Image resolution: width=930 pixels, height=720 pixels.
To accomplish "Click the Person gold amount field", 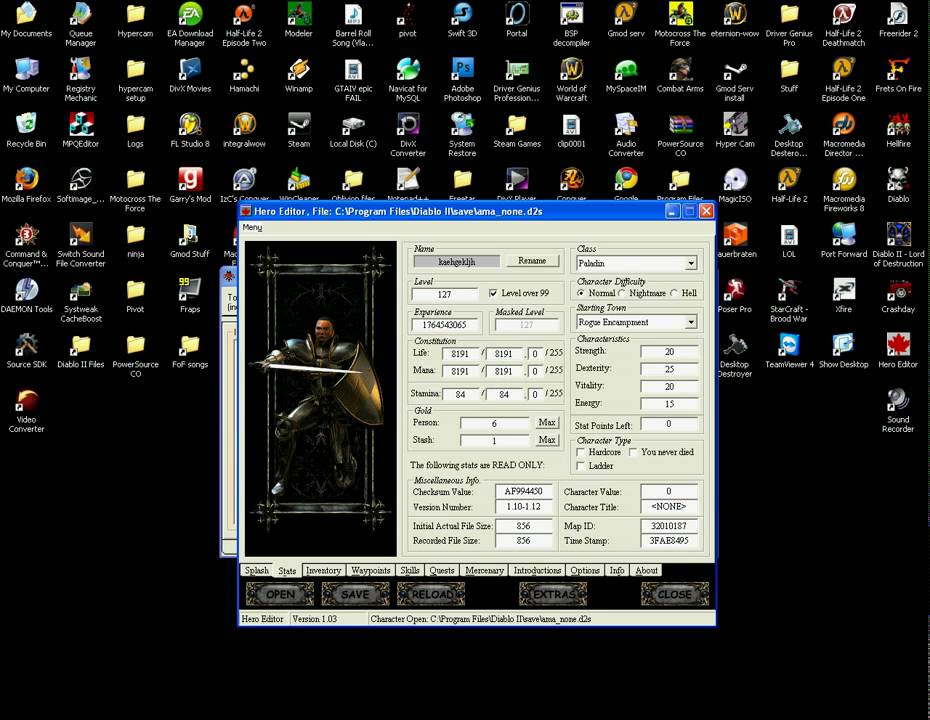I will tap(495, 424).
